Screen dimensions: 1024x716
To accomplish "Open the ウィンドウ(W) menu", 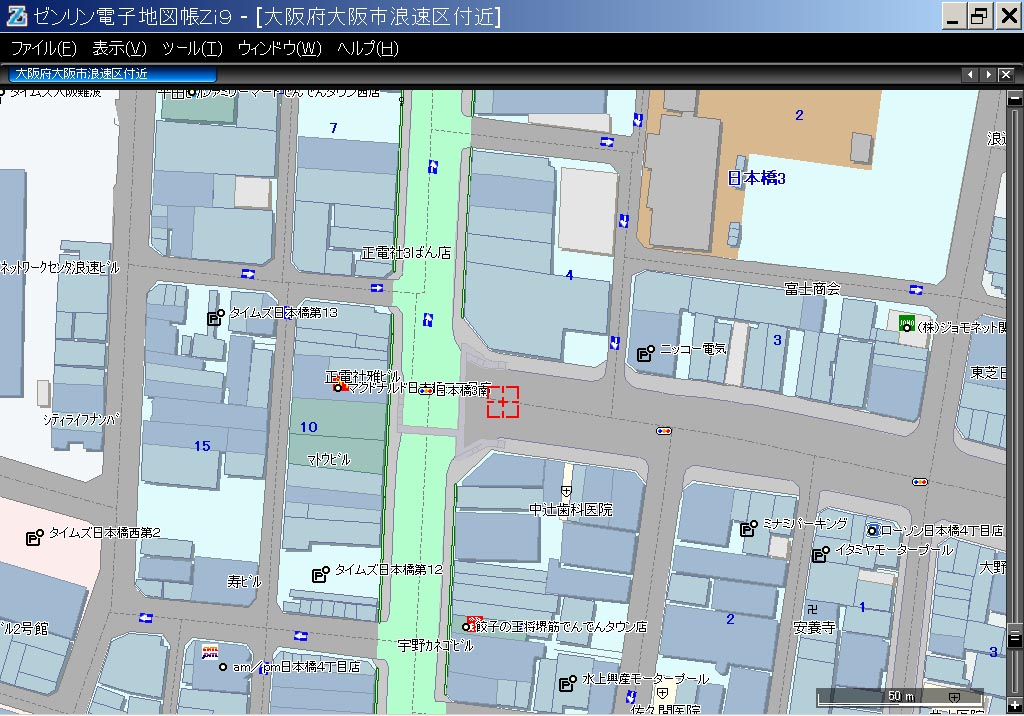I will tap(280, 48).
